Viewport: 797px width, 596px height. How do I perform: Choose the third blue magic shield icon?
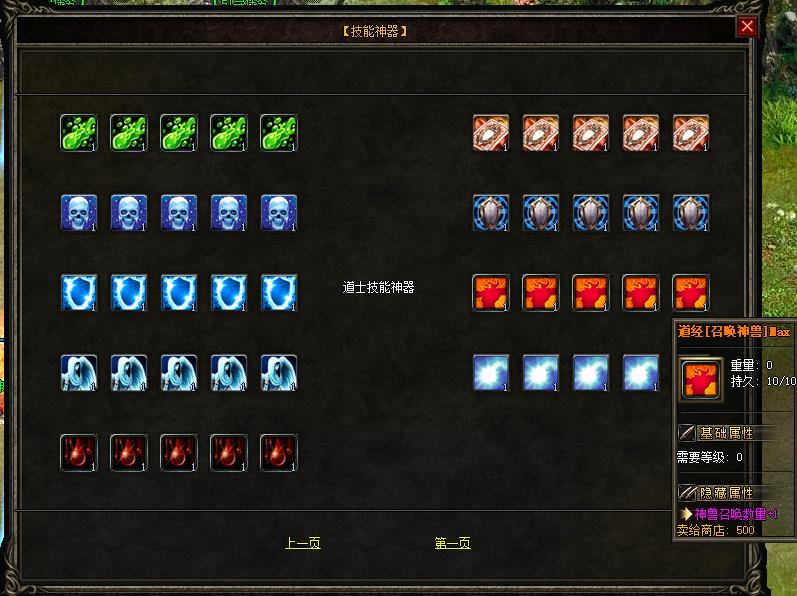pos(179,293)
